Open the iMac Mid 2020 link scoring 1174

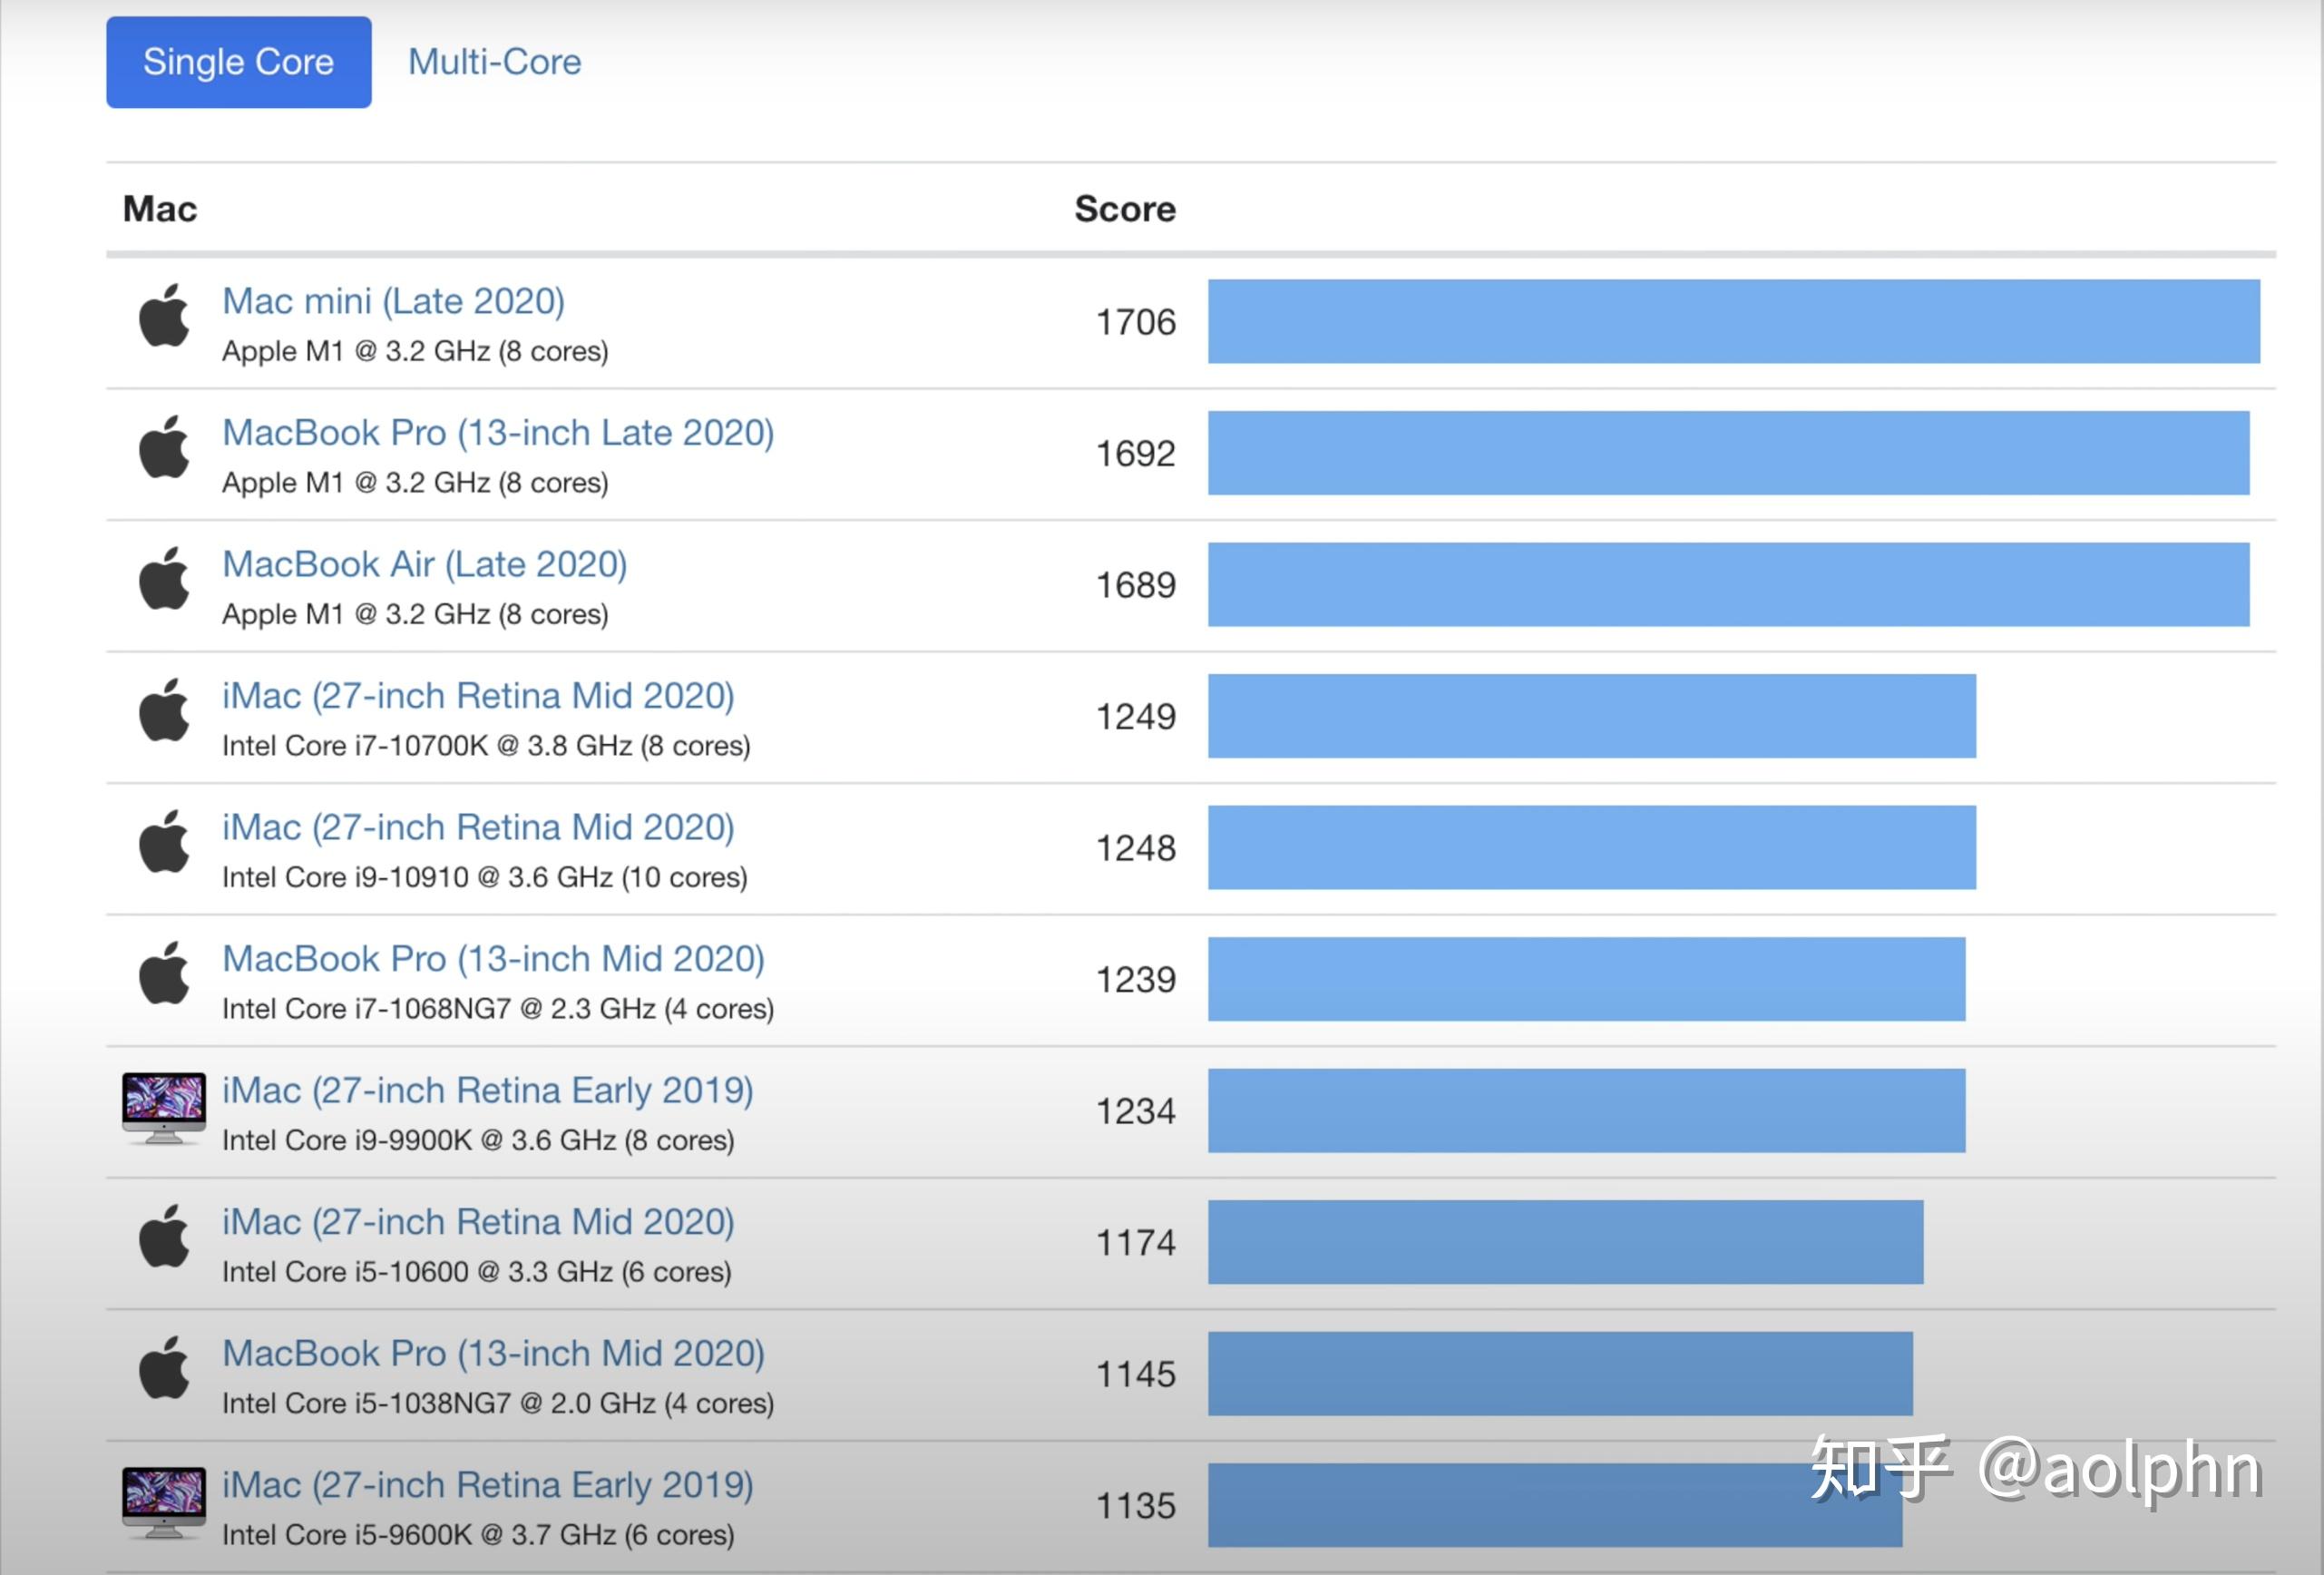point(478,1222)
